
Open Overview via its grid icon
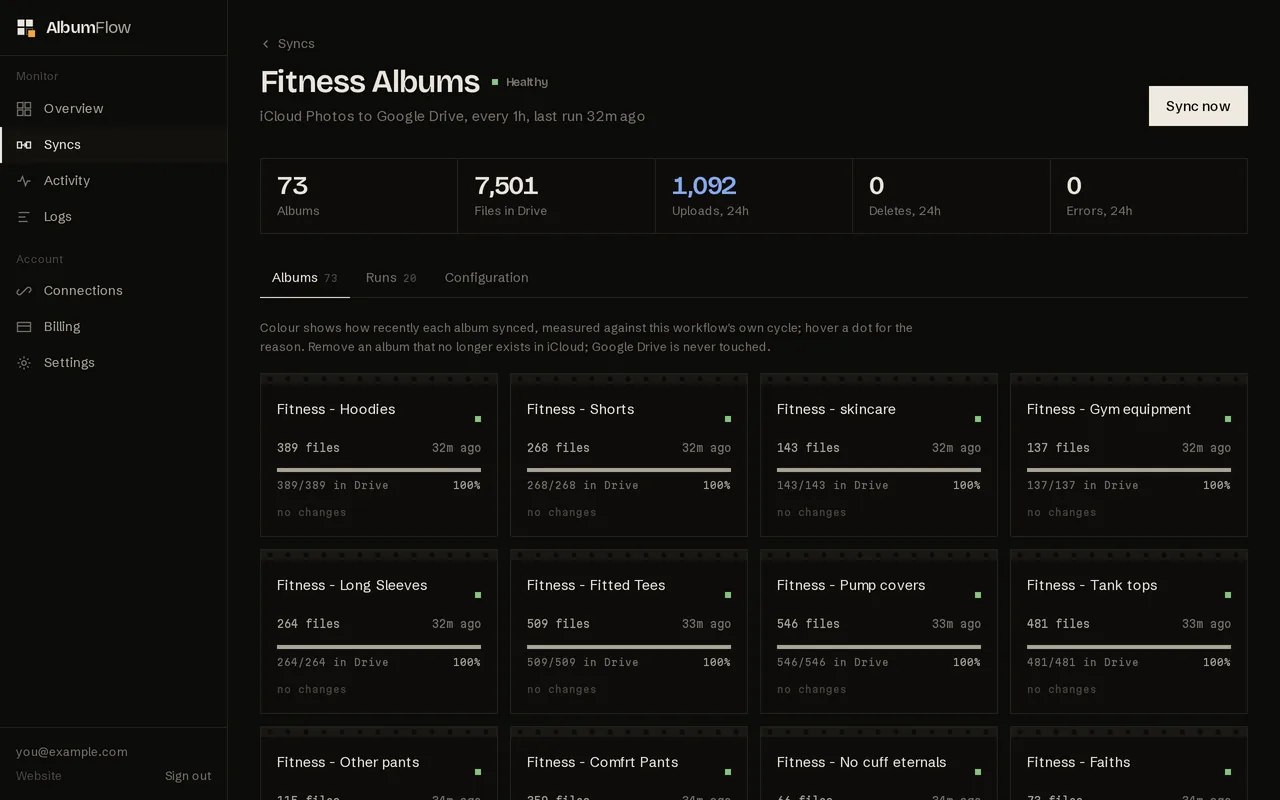coord(24,109)
